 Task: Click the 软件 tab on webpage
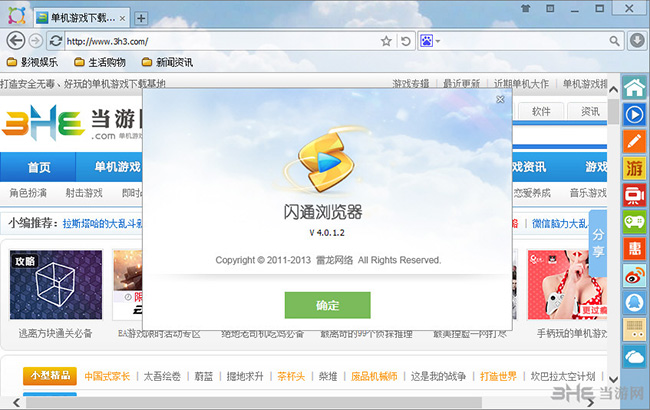541,111
